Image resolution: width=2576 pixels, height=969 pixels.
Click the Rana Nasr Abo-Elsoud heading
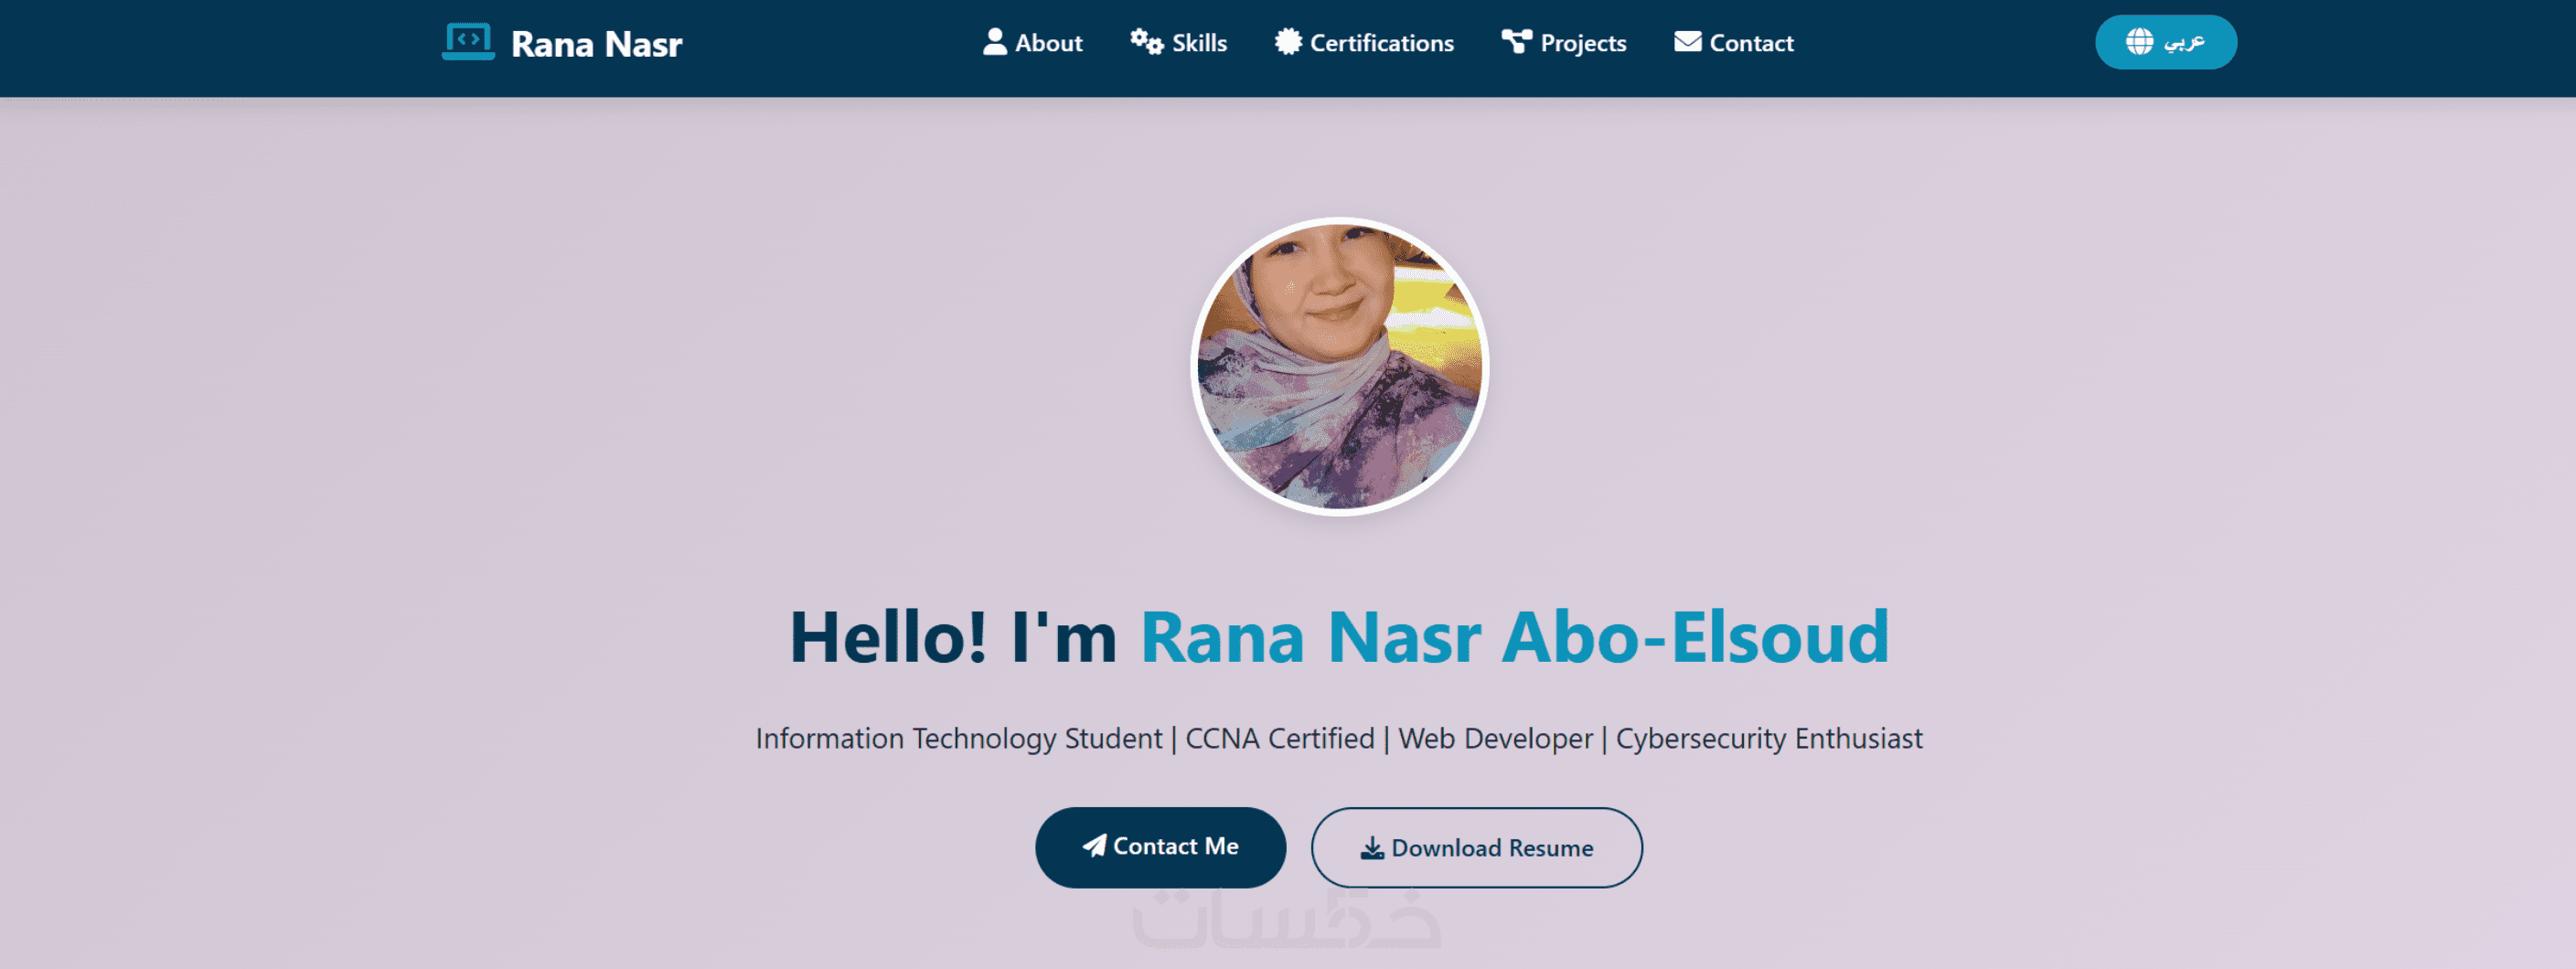click(x=1514, y=637)
